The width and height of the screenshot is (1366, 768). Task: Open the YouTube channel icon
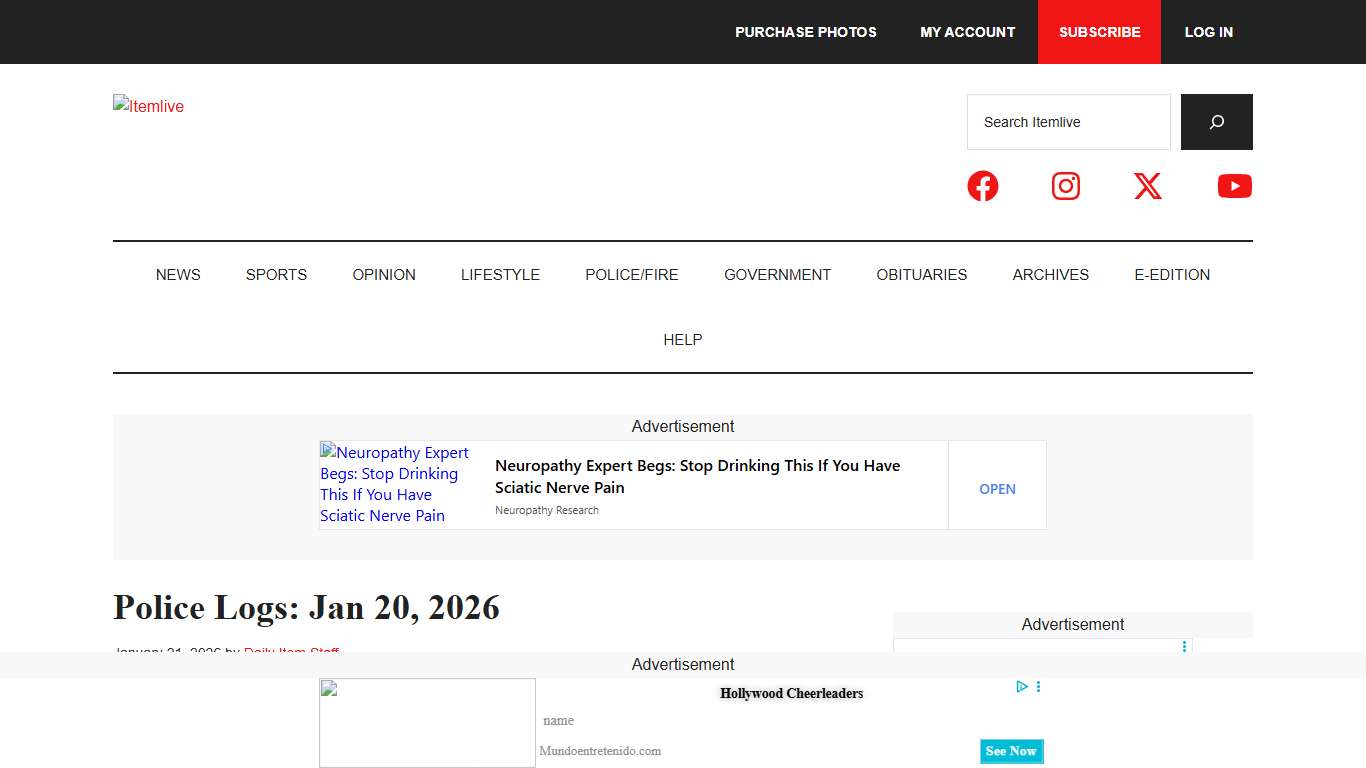coord(1234,186)
